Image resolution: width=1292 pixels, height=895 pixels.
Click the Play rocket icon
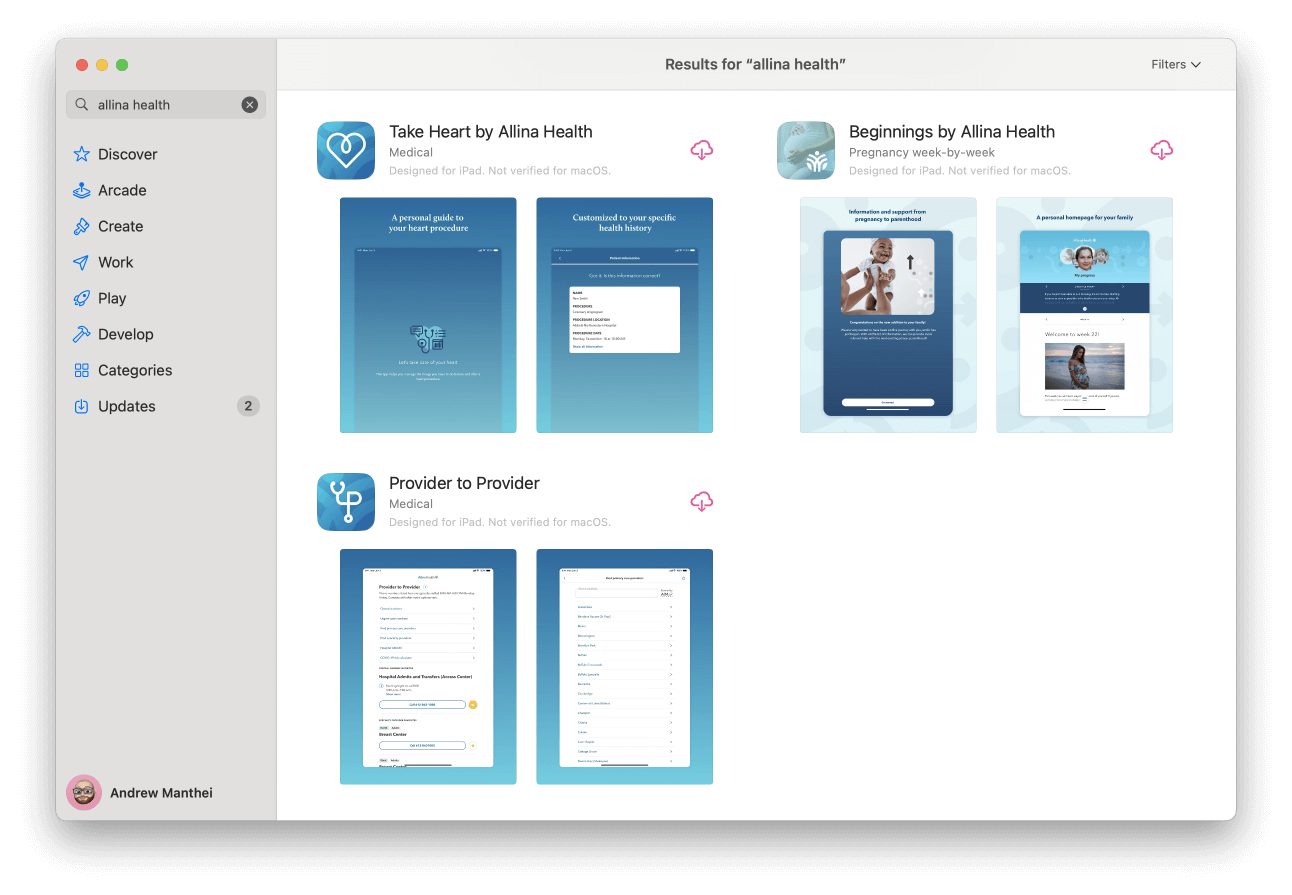(82, 298)
